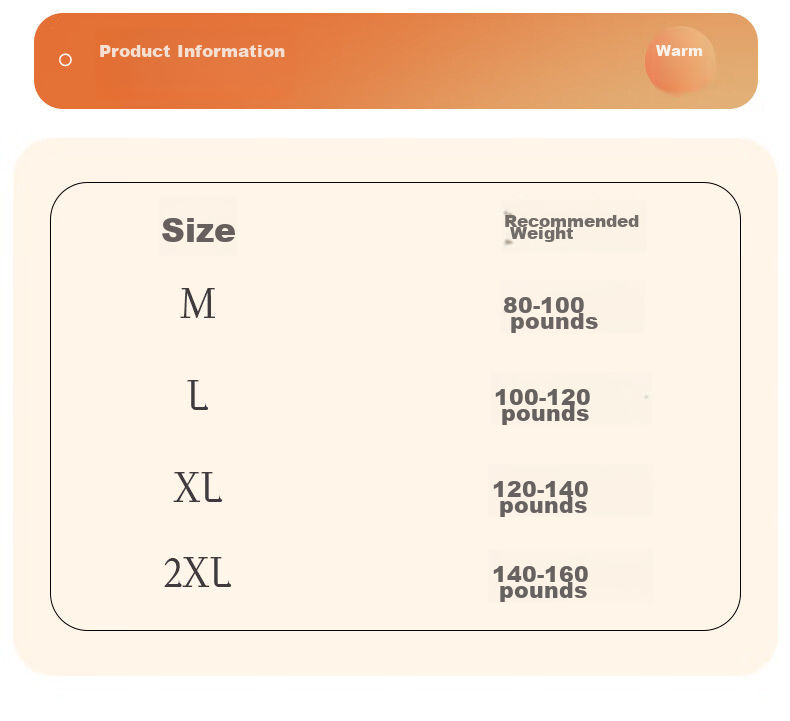Click the 120-140 pounds weight text
Screen dimensions: 790x721
pos(541,497)
